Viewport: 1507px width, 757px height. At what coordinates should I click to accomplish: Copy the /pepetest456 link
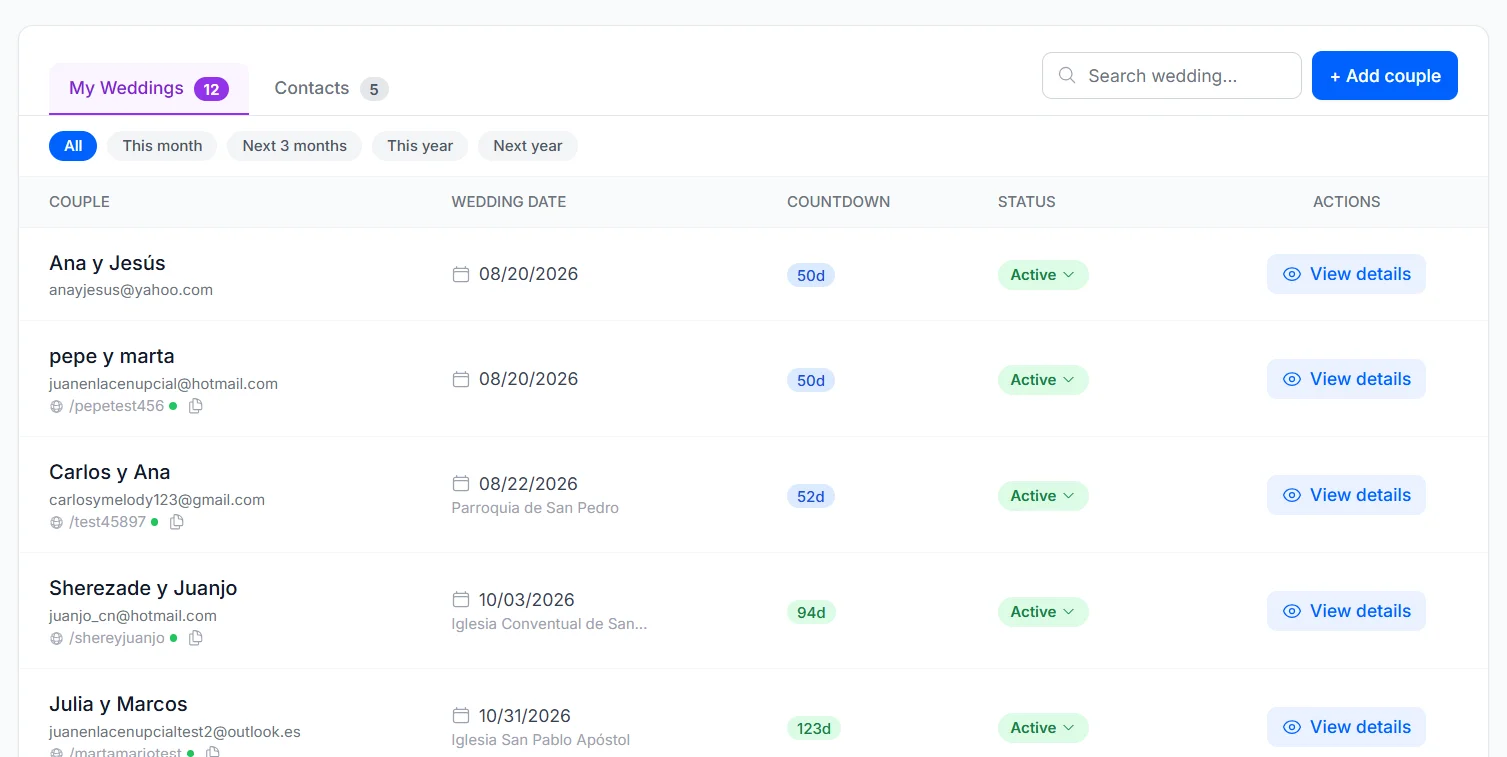tap(196, 406)
